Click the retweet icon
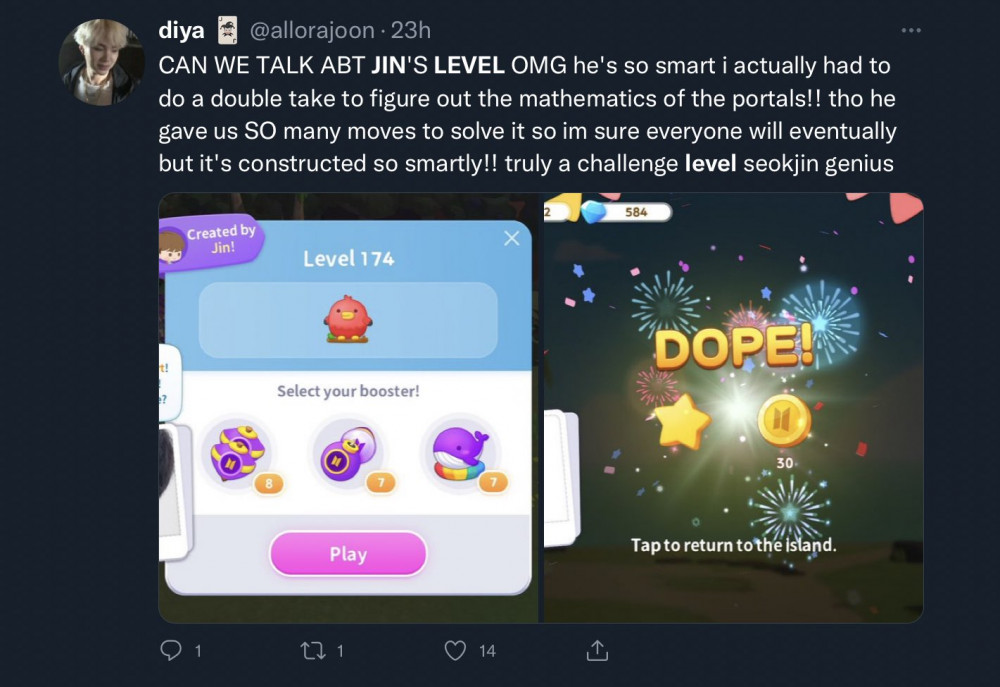Viewport: 1000px width, 687px height. click(312, 651)
